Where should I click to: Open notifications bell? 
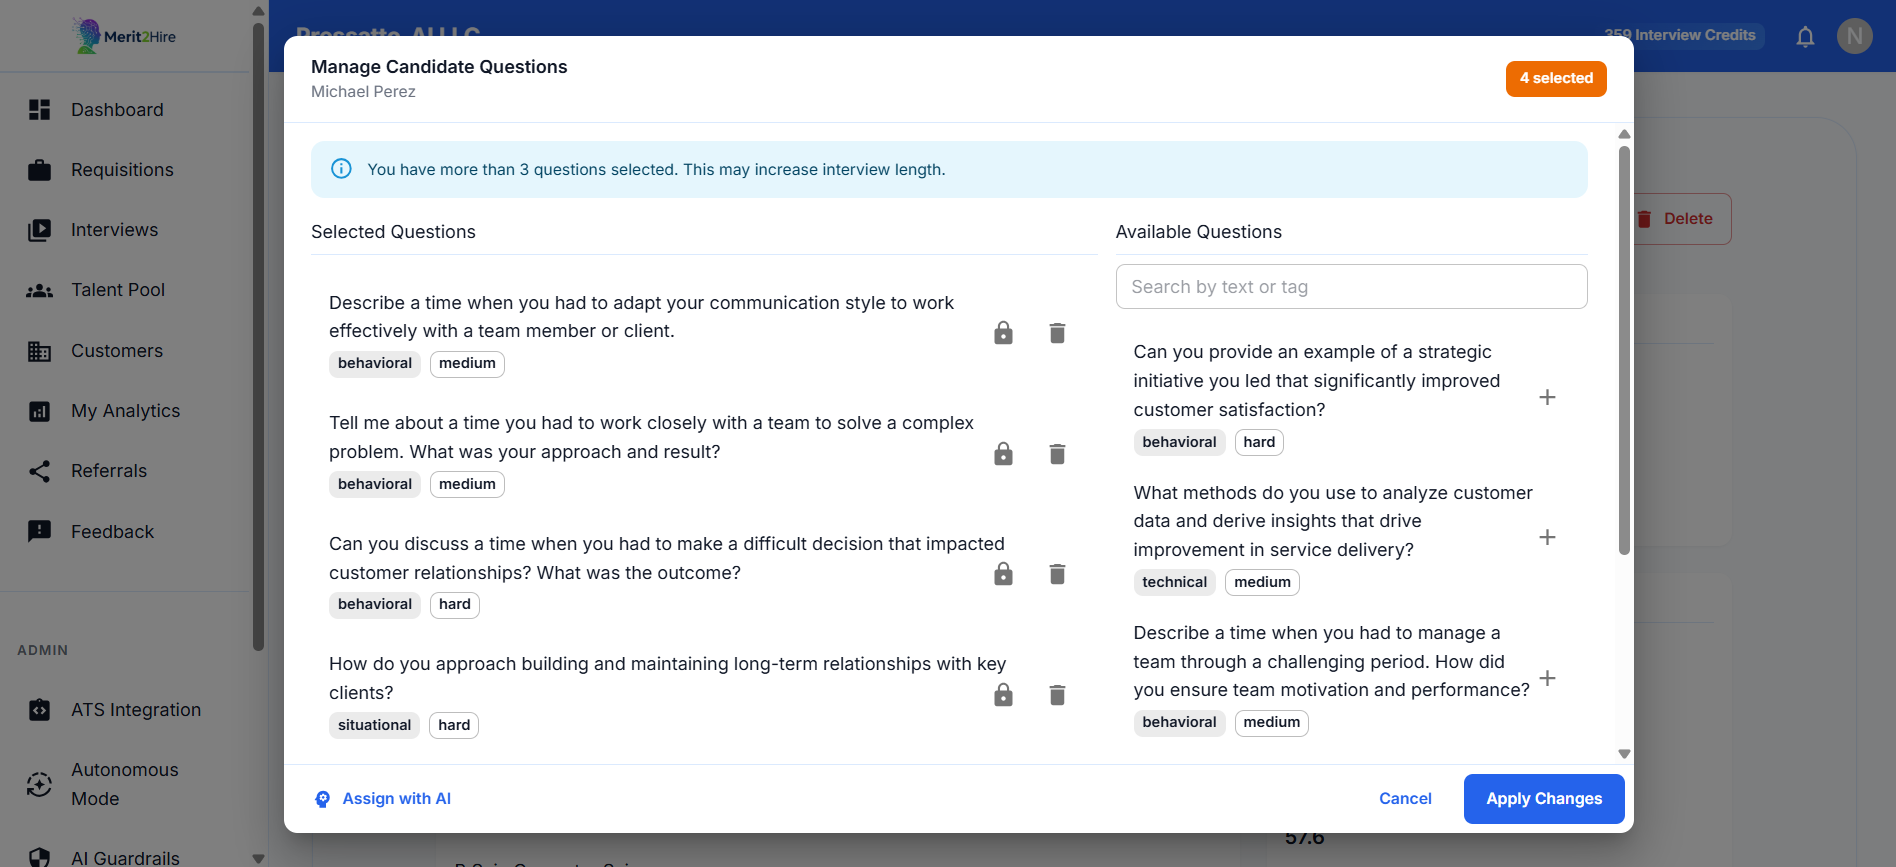1805,37
